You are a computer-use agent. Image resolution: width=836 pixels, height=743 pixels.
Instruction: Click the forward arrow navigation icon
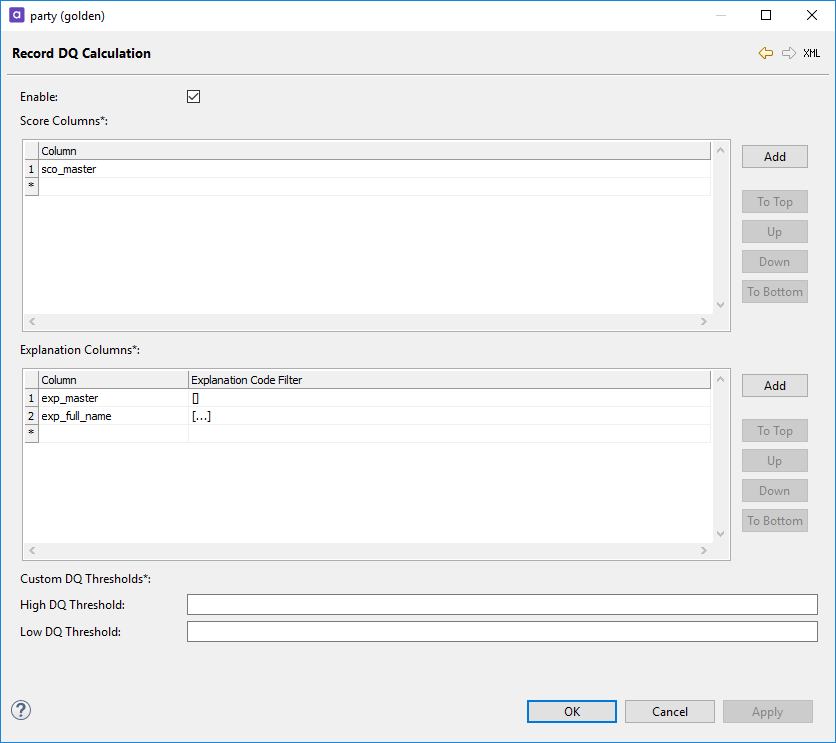[x=789, y=53]
